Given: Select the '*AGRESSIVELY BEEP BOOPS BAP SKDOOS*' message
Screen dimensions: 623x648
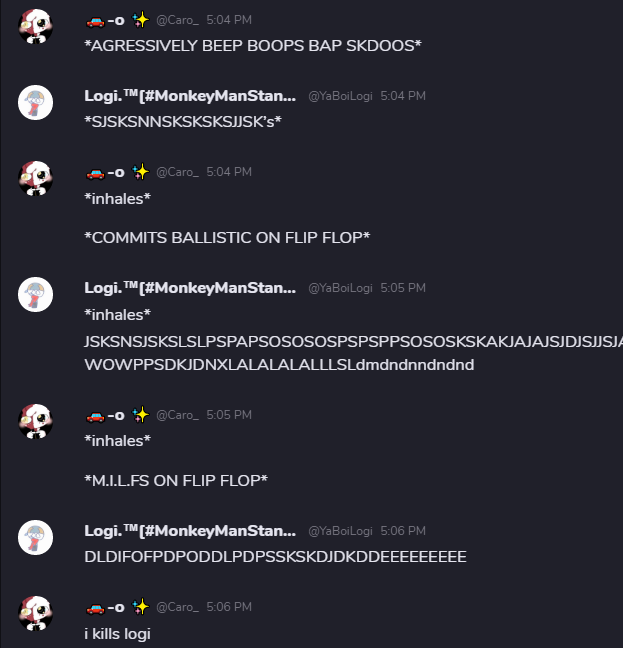Looking at the screenshot, I should point(253,45).
